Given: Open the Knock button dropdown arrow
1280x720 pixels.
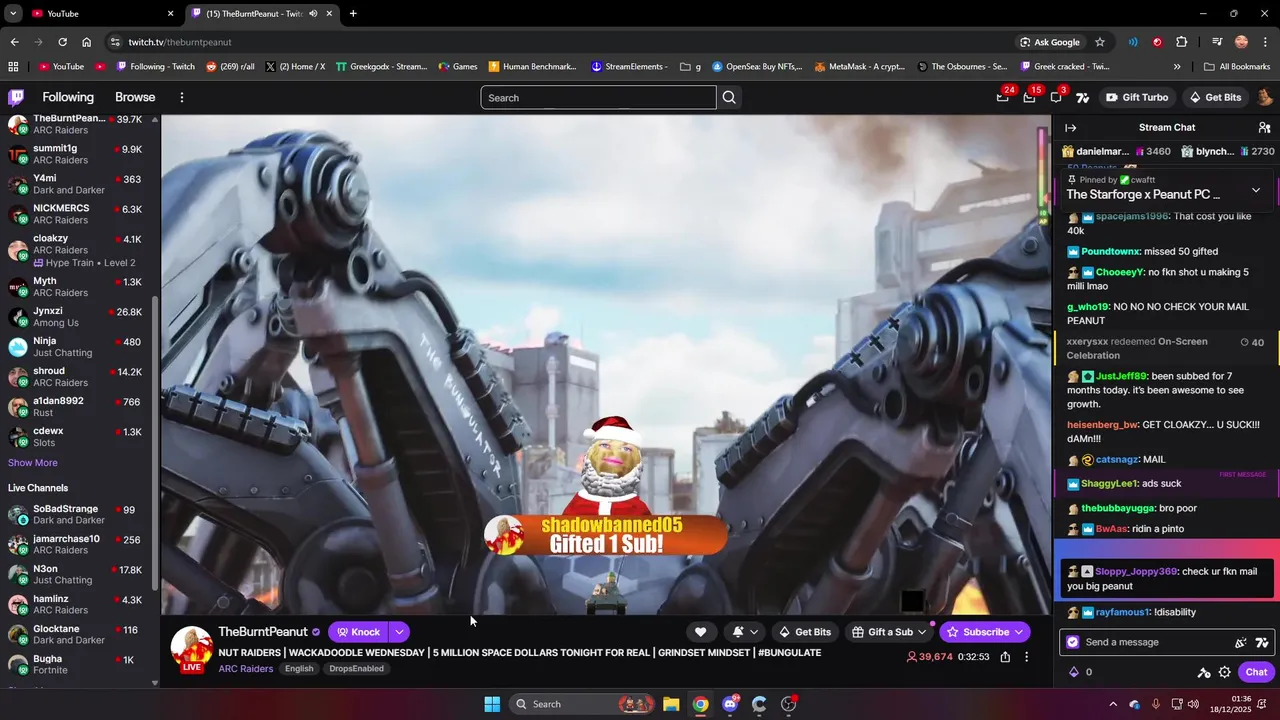Looking at the screenshot, I should click(398, 632).
